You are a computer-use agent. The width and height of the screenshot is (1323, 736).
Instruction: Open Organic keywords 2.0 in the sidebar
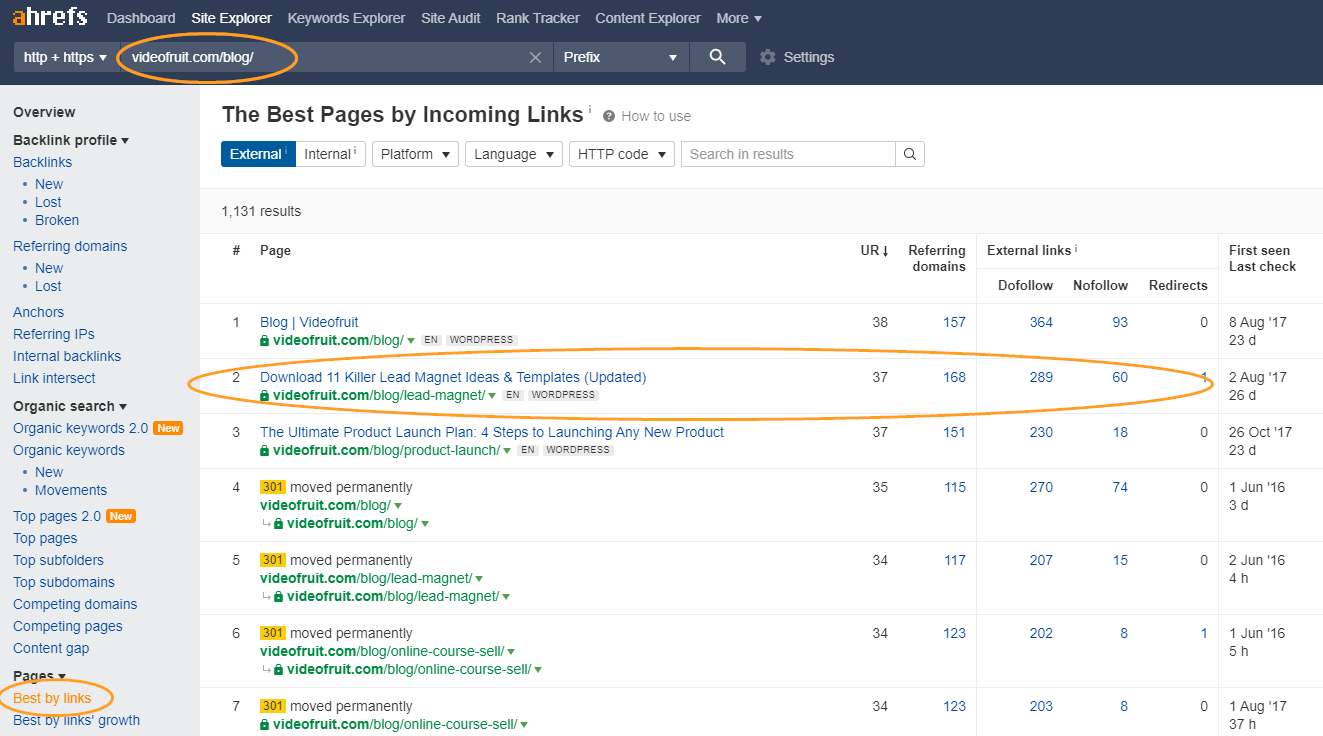[x=80, y=428]
